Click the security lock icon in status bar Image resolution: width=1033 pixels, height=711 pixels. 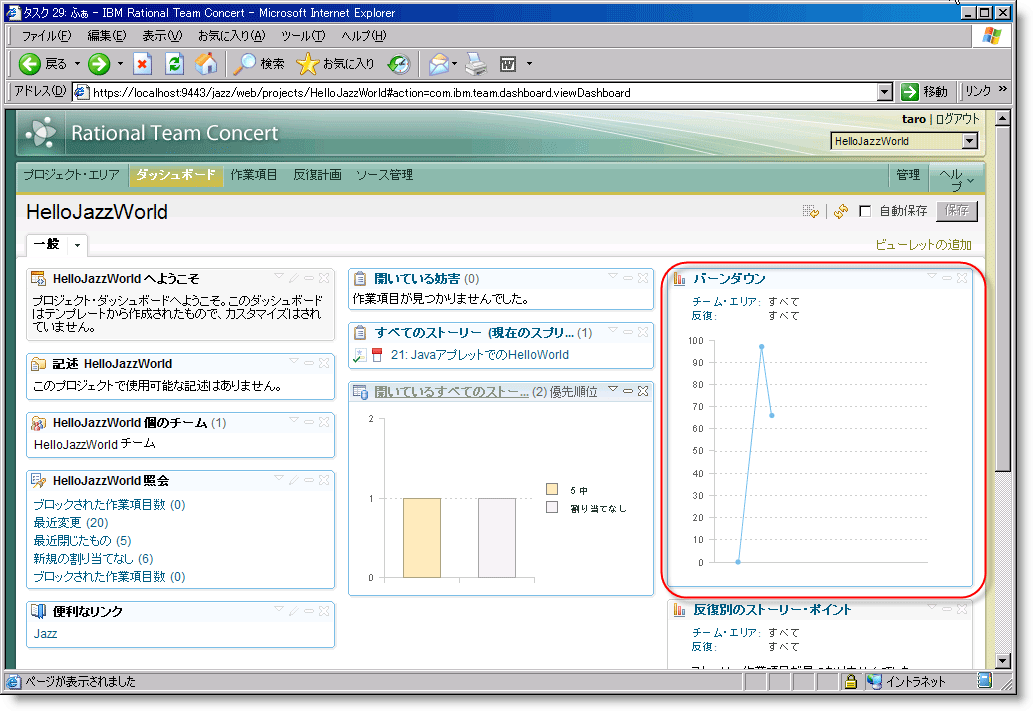point(851,681)
